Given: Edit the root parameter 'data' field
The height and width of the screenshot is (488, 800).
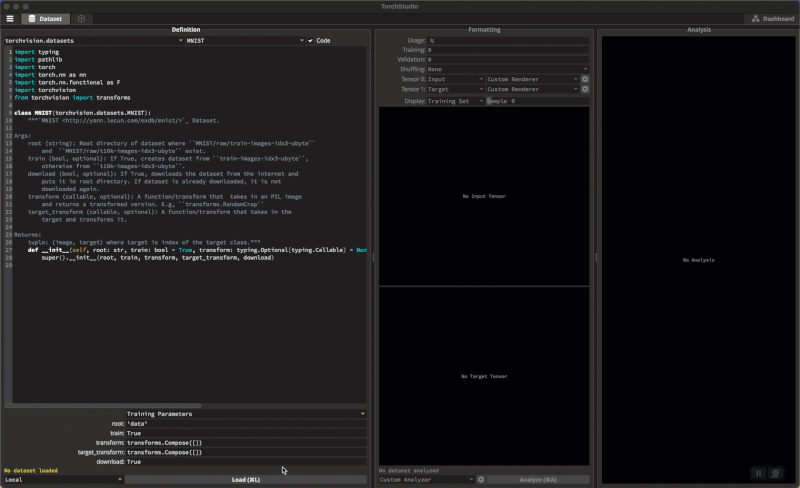Looking at the screenshot, I should [246, 424].
